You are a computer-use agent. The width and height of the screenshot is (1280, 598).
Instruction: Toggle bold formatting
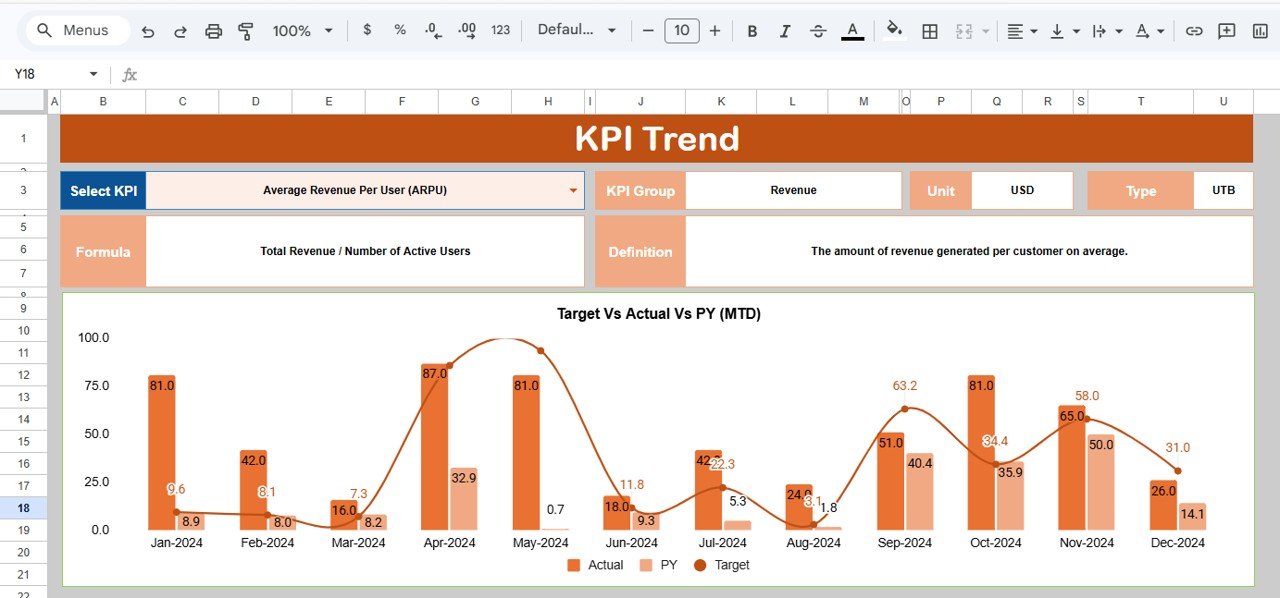[752, 31]
